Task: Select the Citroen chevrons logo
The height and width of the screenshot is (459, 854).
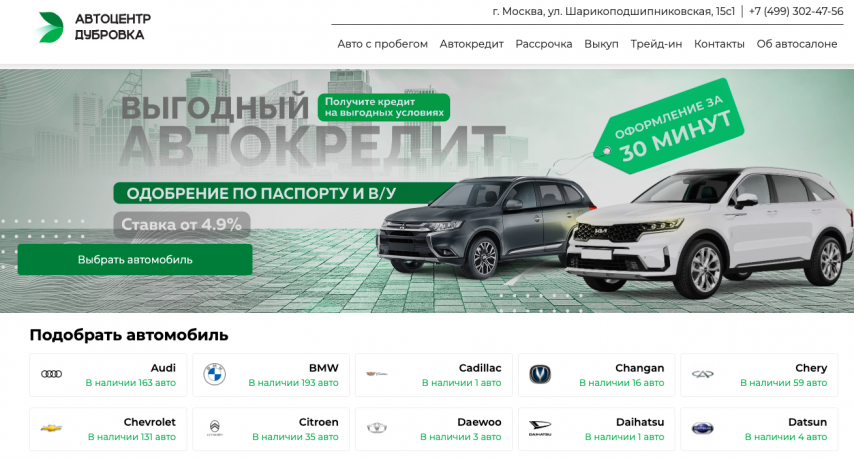Action: coord(215,428)
